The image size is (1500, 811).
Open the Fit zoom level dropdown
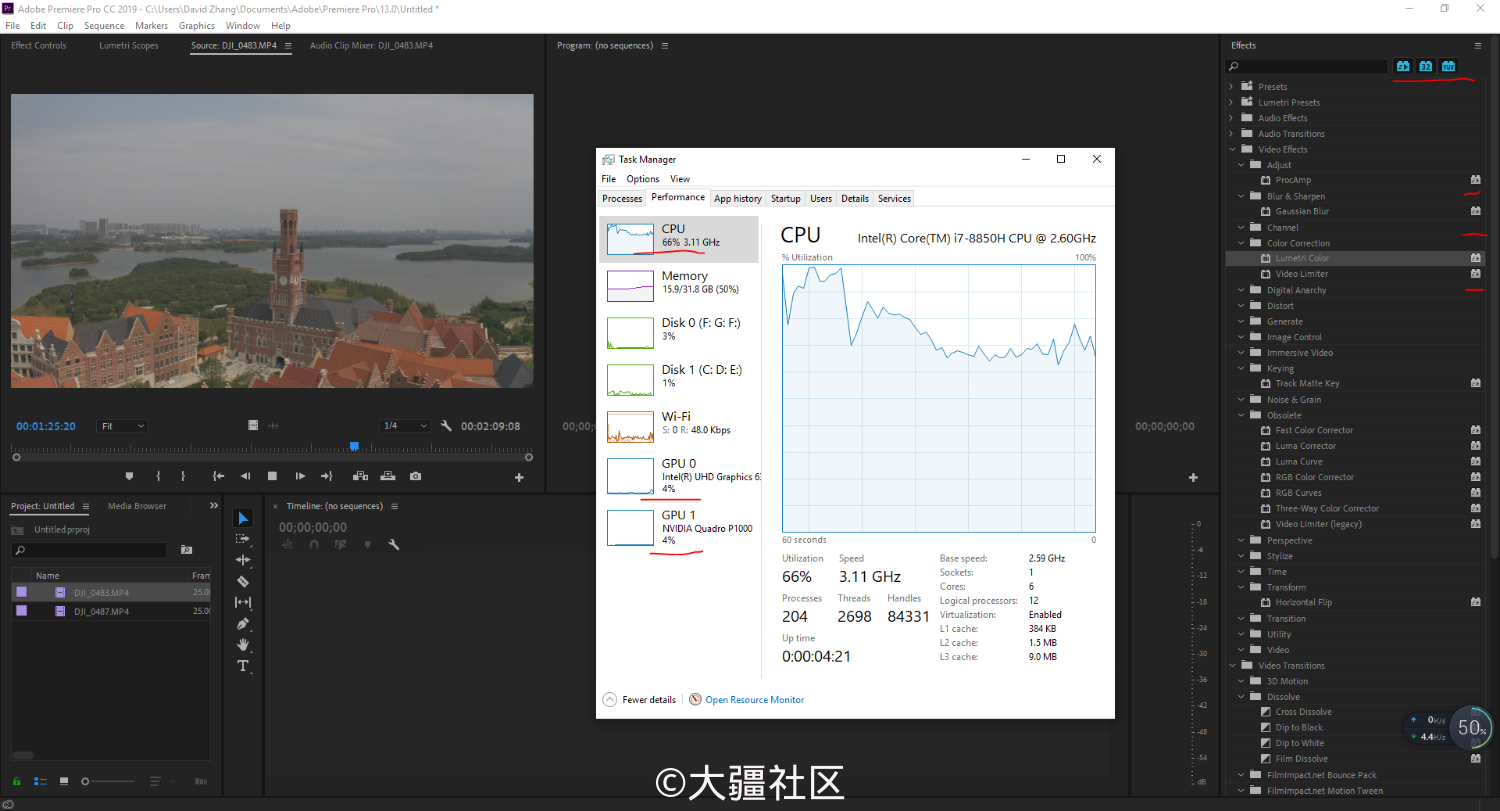tap(122, 426)
